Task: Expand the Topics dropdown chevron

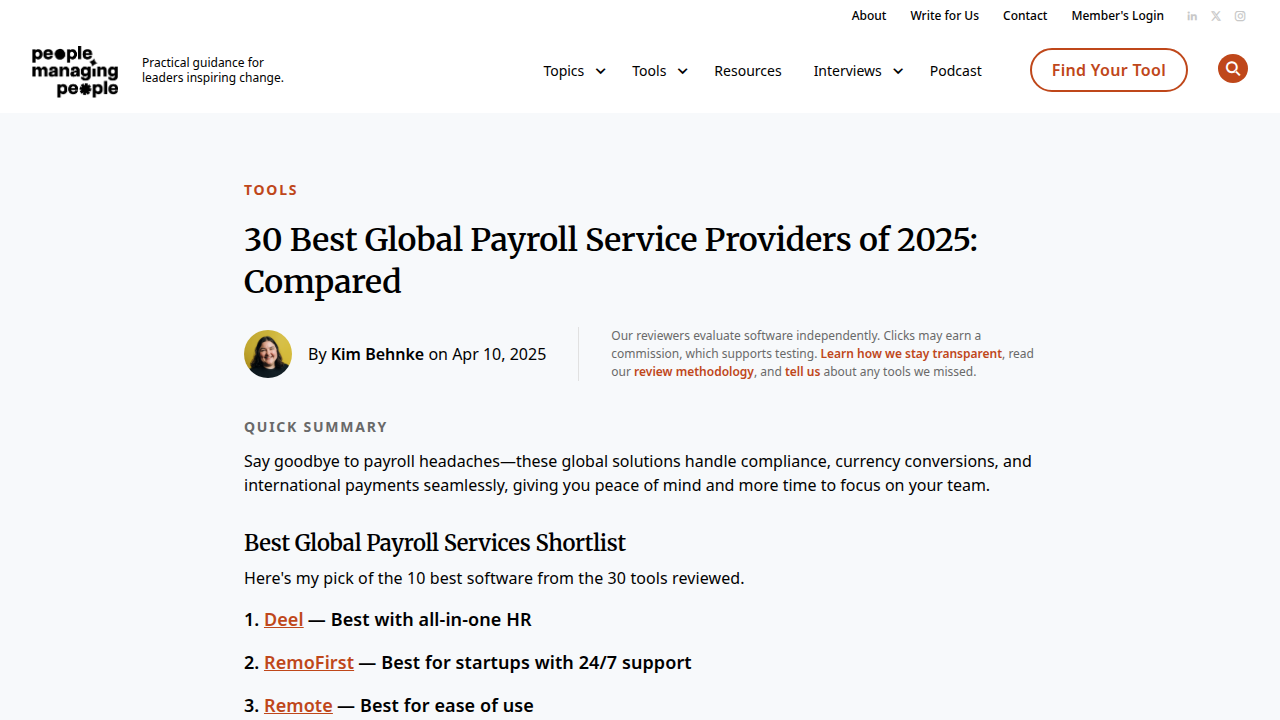Action: click(600, 71)
